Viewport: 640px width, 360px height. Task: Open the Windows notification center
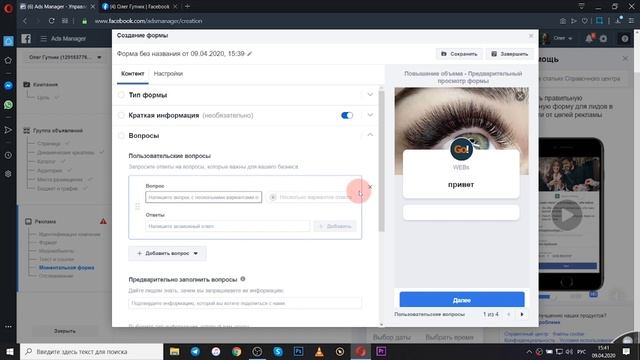pyautogui.click(x=627, y=351)
